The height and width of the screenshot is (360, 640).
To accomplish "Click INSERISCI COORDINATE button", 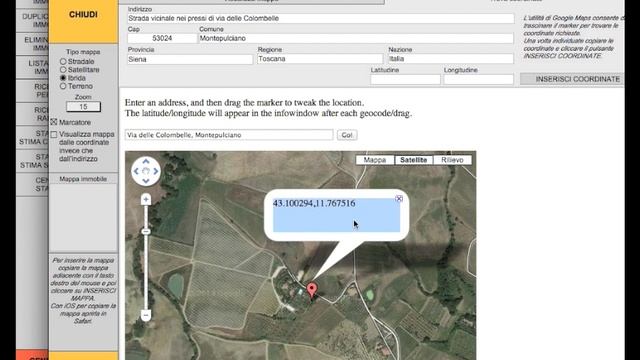I will tap(572, 79).
